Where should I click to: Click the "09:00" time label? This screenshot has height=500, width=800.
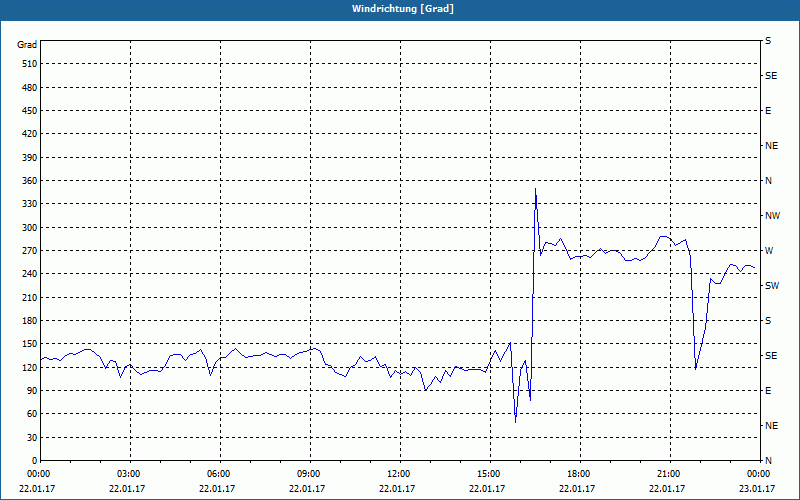pos(310,474)
